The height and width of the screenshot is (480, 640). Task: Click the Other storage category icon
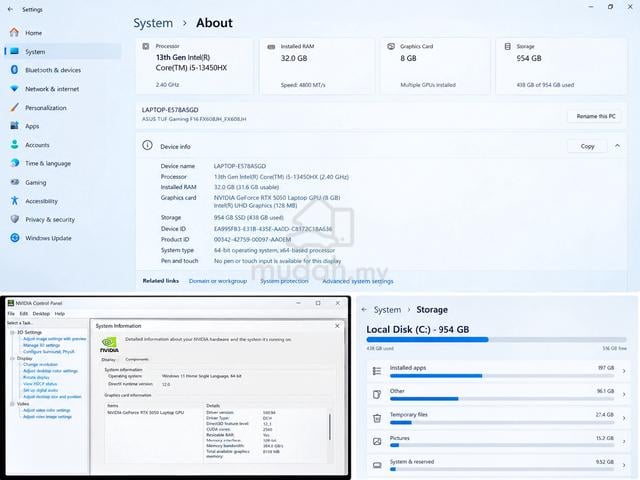click(377, 394)
